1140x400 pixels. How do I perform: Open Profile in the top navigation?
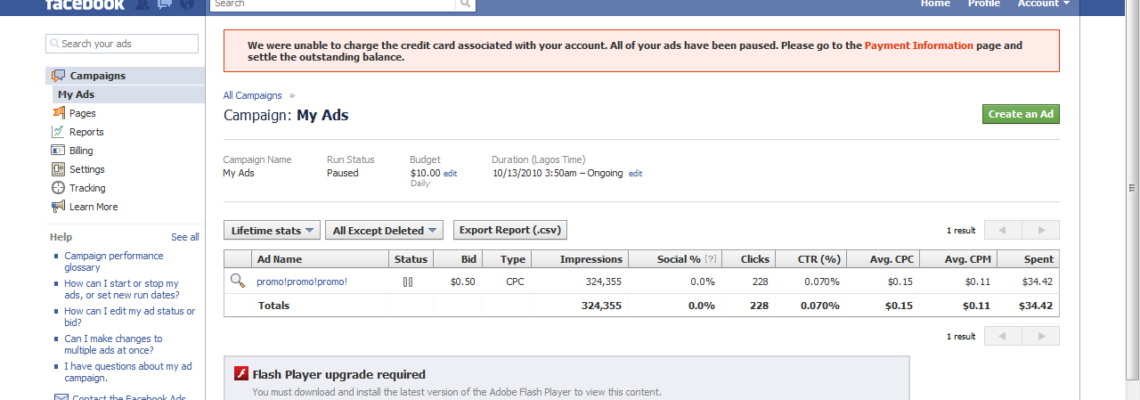(984, 4)
